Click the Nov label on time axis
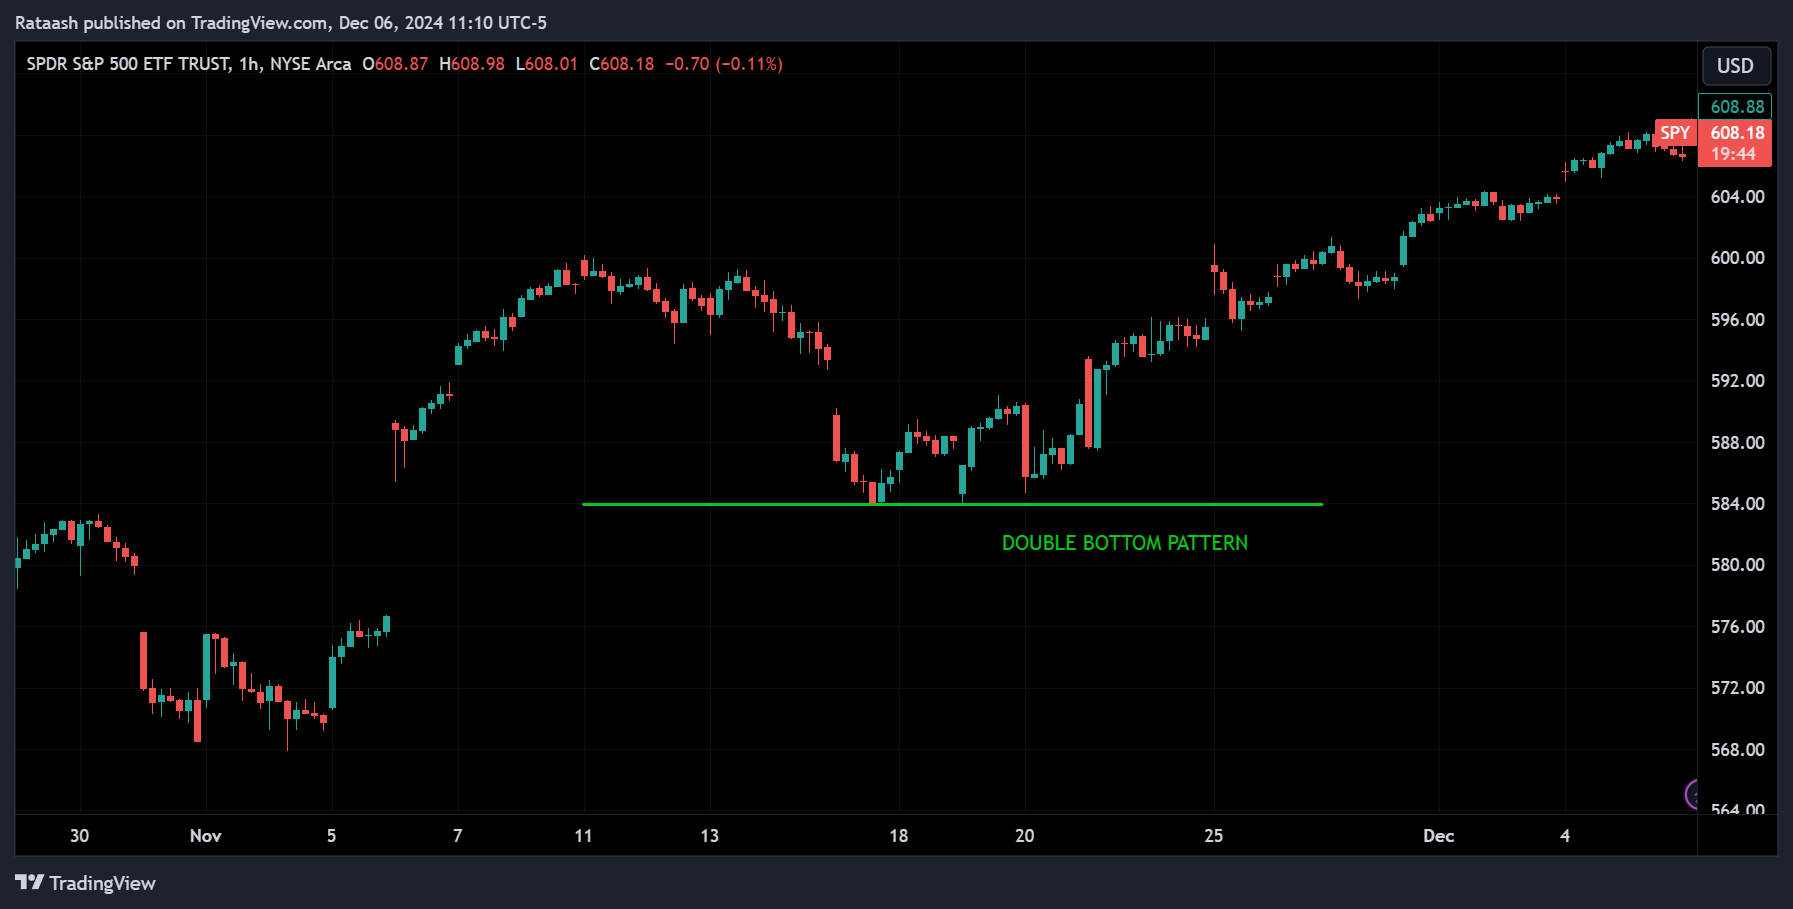 click(206, 836)
